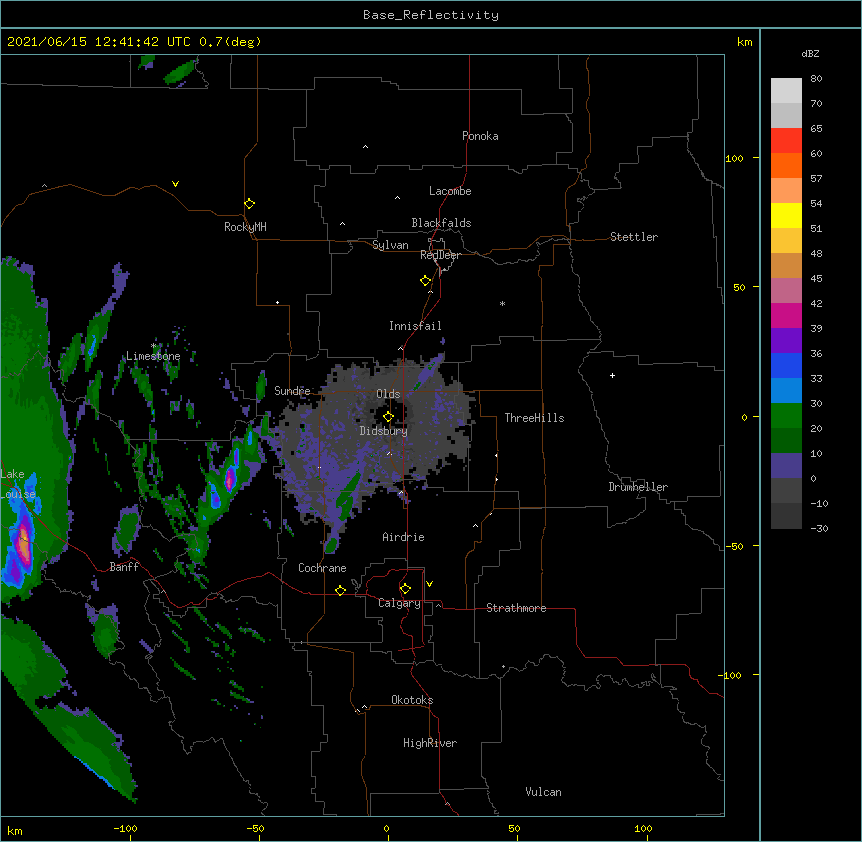Click the orange 60 dBZ legend swatch
The height and width of the screenshot is (842, 862).
click(786, 165)
